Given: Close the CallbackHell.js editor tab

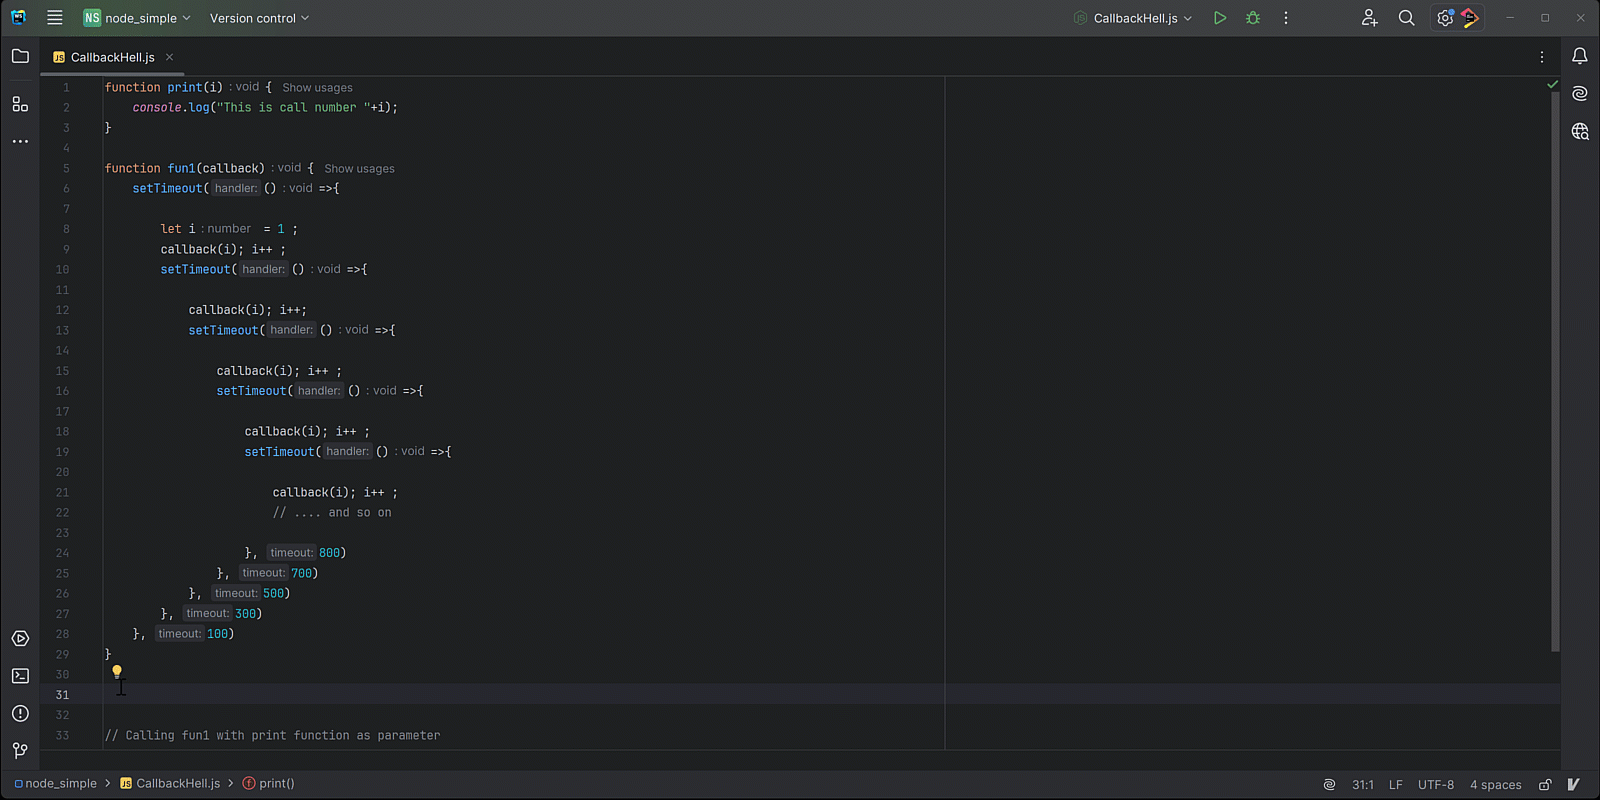Looking at the screenshot, I should [170, 57].
